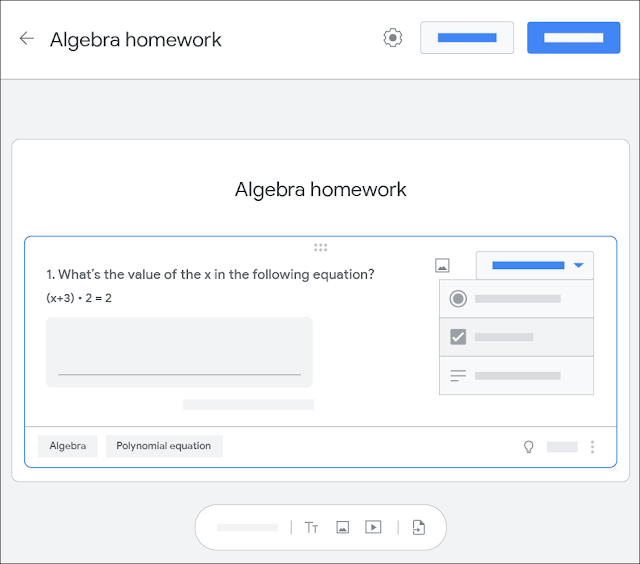Click the add video icon in bottom toolbar
The image size is (640, 564).
[x=373, y=527]
